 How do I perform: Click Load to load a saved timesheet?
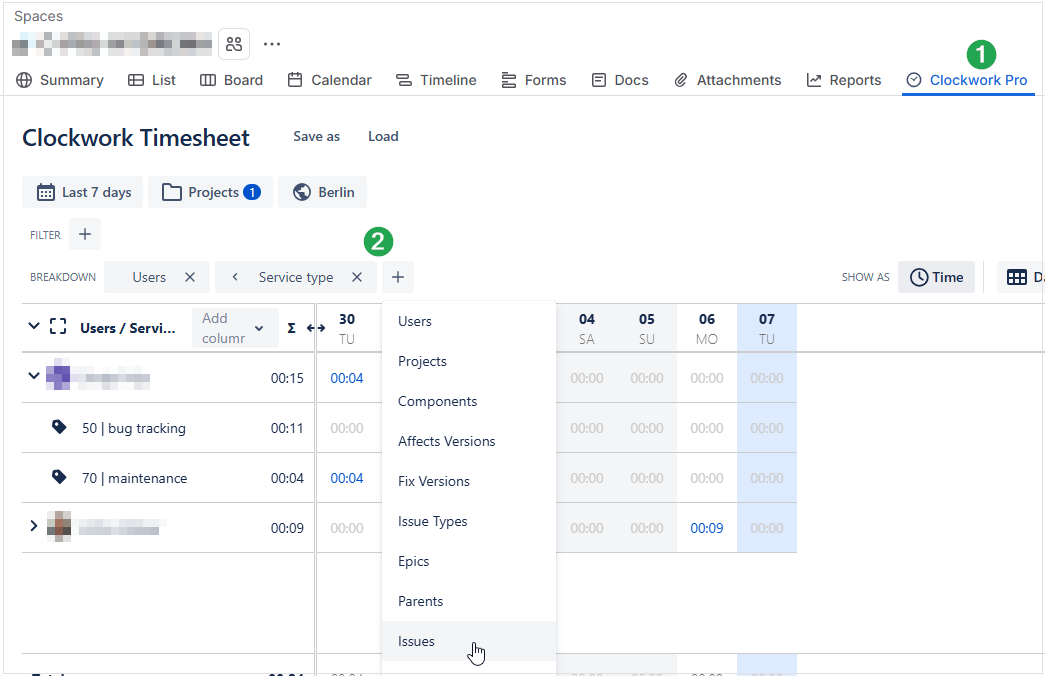pos(383,137)
